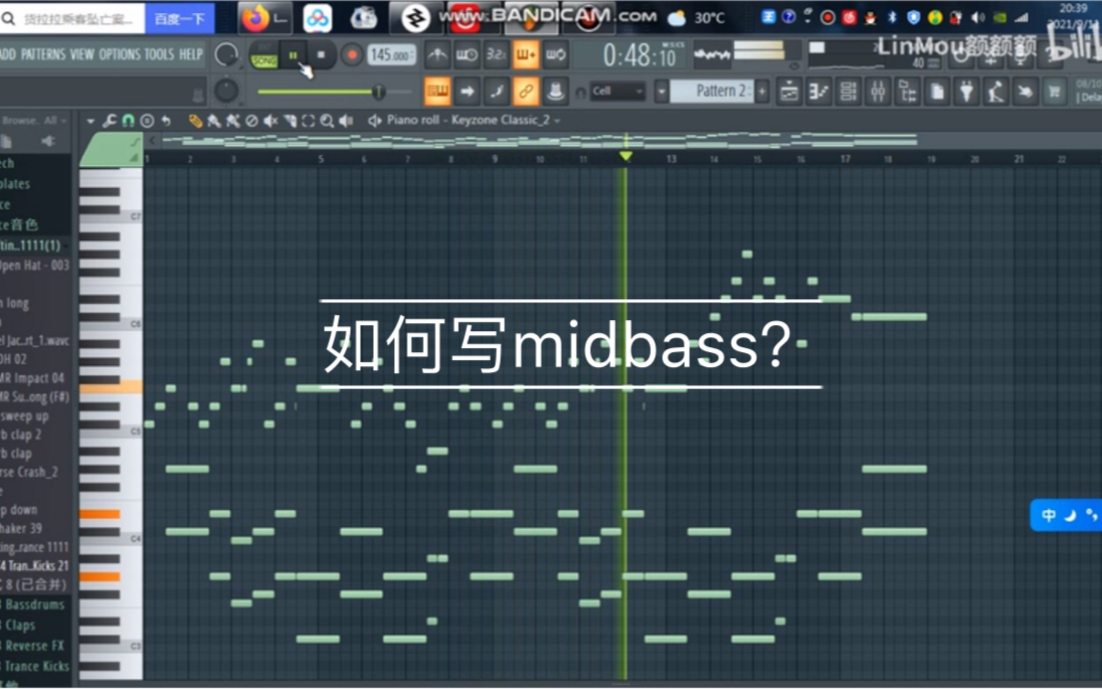This screenshot has height=689, width=1102.
Task: Open the Mixer panel
Action: point(878,91)
